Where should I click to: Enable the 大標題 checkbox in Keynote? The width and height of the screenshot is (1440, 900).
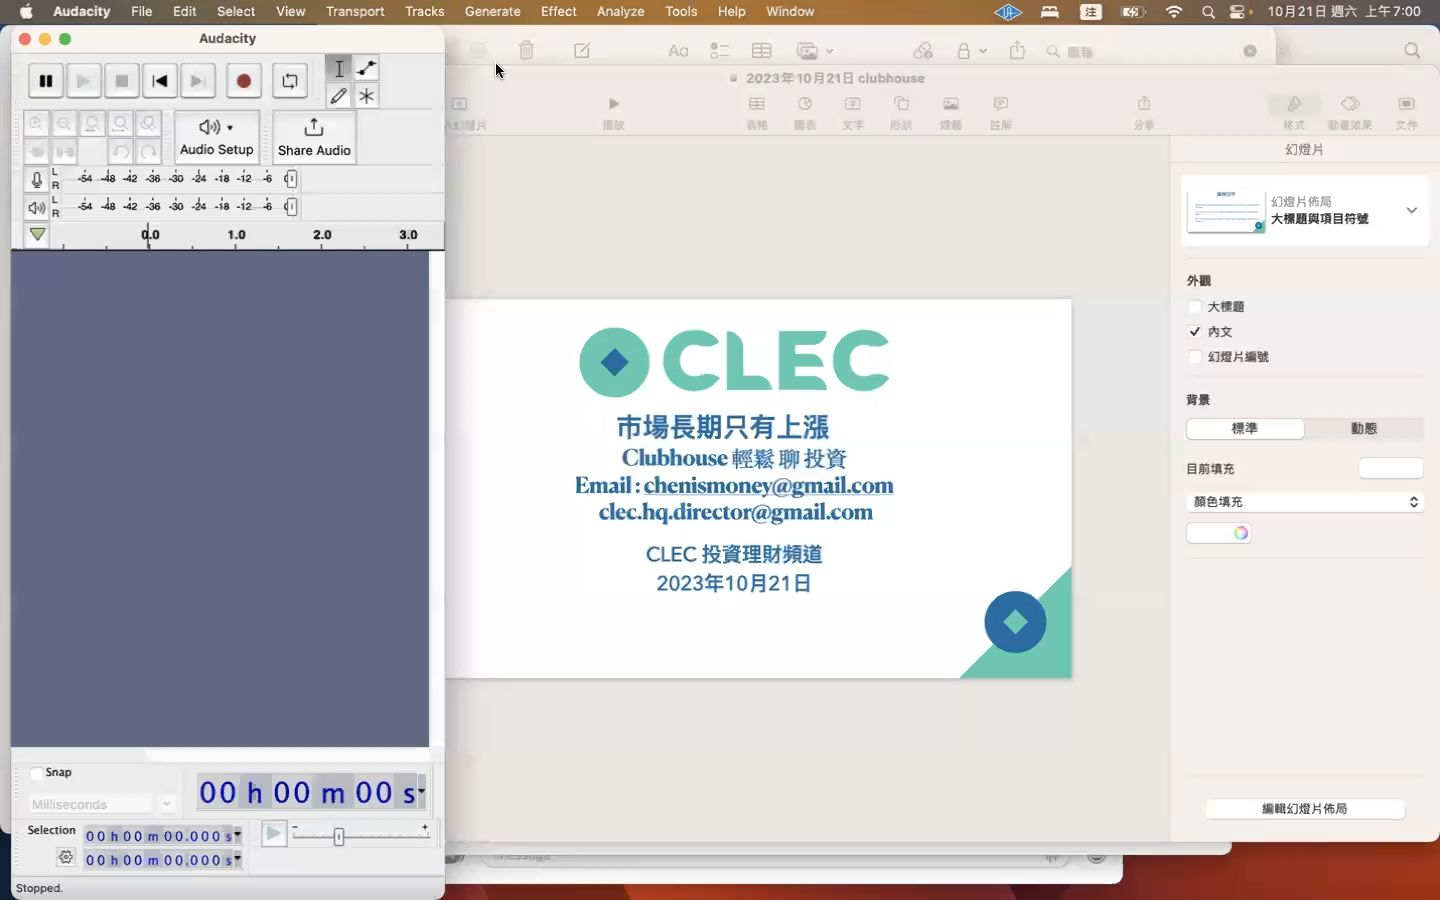[1195, 307]
